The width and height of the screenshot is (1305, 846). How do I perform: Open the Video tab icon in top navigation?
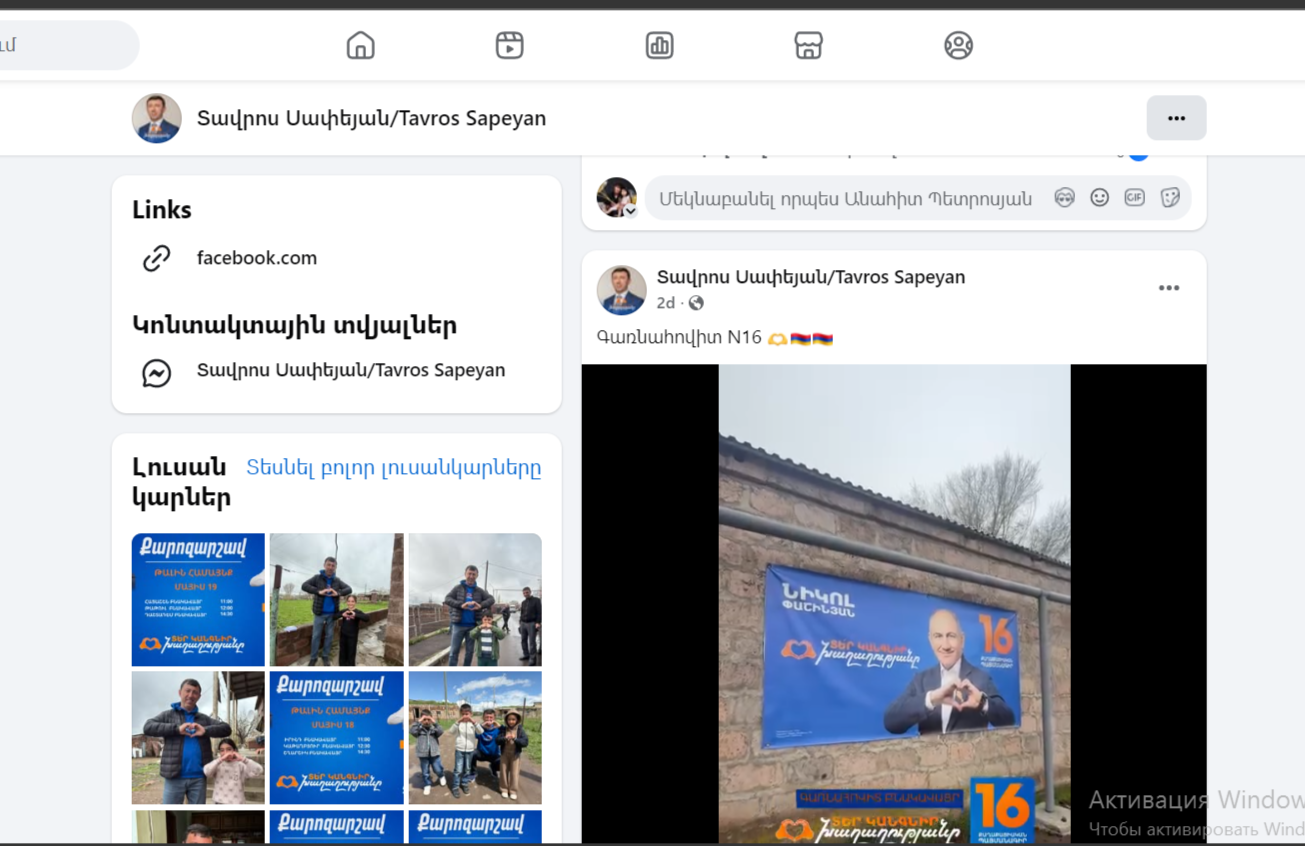[x=510, y=45]
